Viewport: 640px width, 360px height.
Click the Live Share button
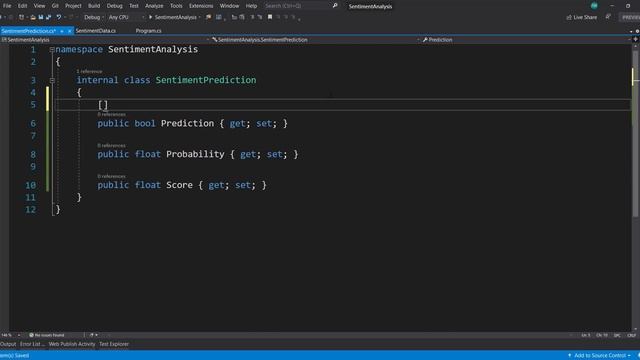582,17
